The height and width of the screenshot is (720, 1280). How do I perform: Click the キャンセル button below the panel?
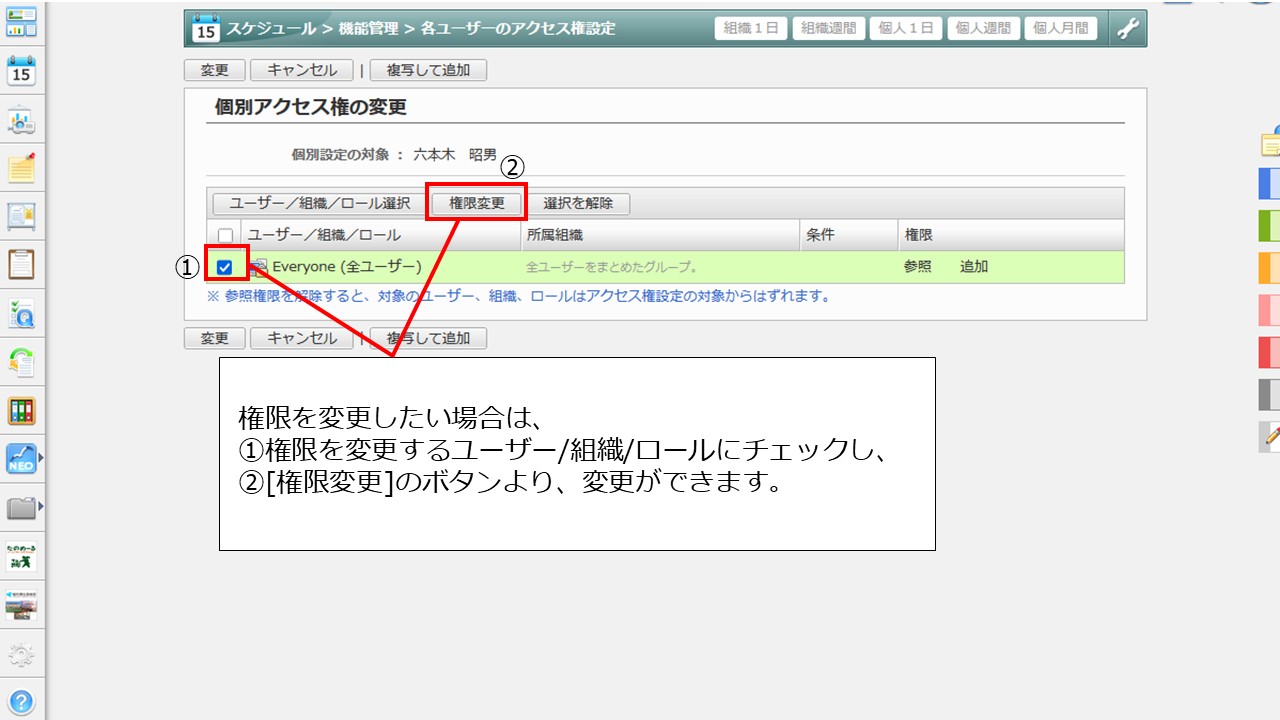(x=302, y=338)
